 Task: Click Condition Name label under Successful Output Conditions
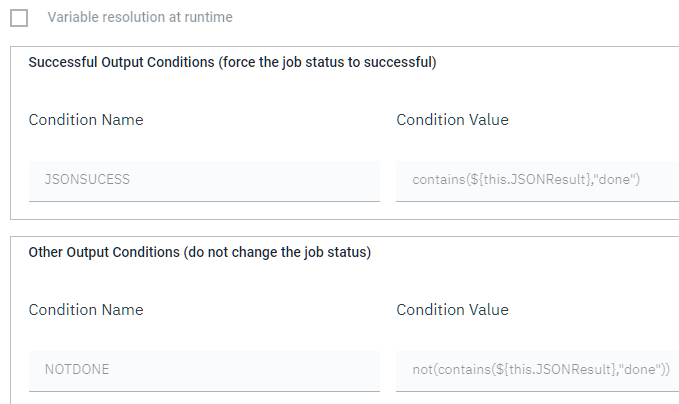(x=86, y=120)
